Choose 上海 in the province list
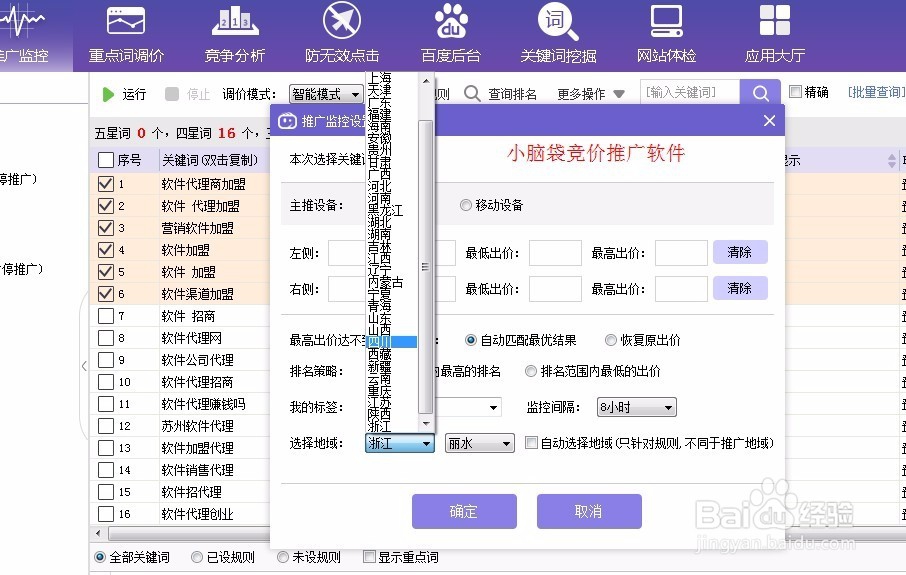Image resolution: width=906 pixels, height=575 pixels. (380, 77)
